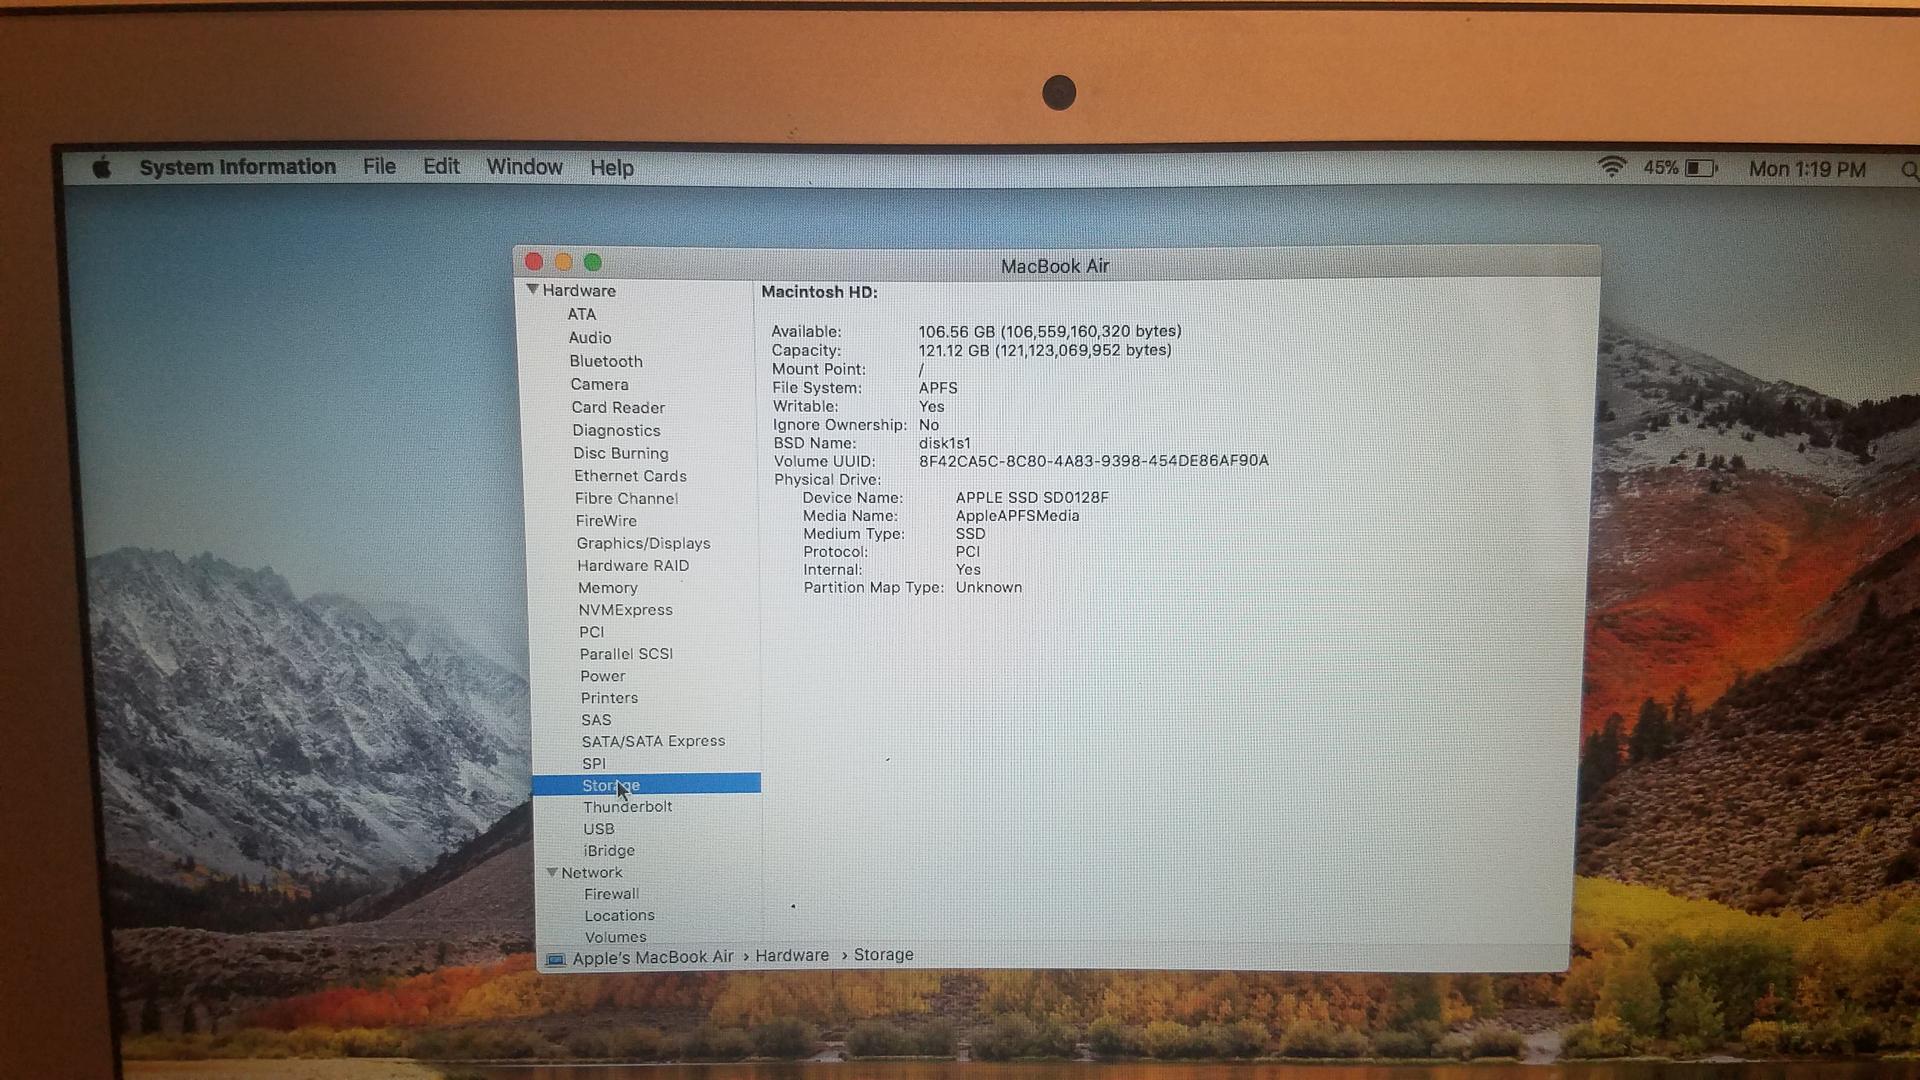Select FireWire in the sidebar
This screenshot has width=1920, height=1080.
click(x=606, y=520)
